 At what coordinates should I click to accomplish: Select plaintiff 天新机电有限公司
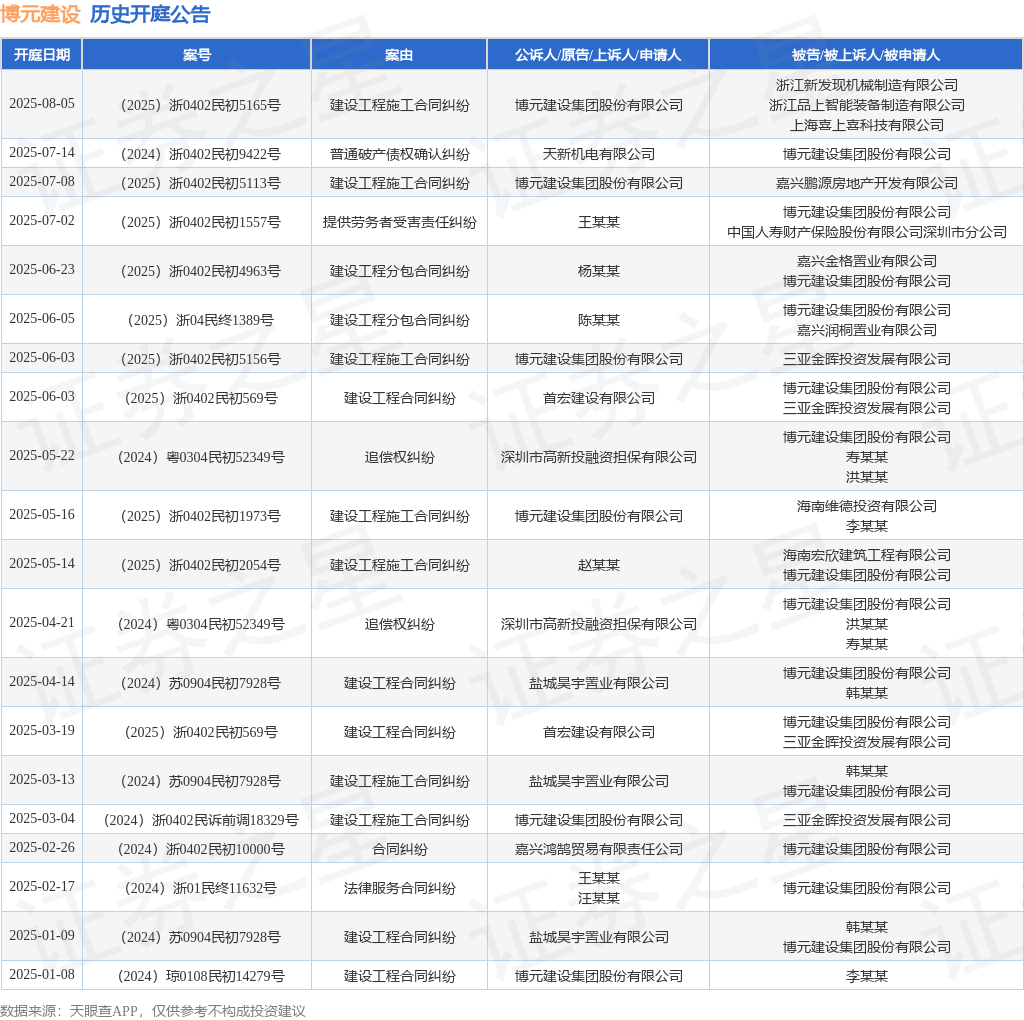(x=598, y=154)
